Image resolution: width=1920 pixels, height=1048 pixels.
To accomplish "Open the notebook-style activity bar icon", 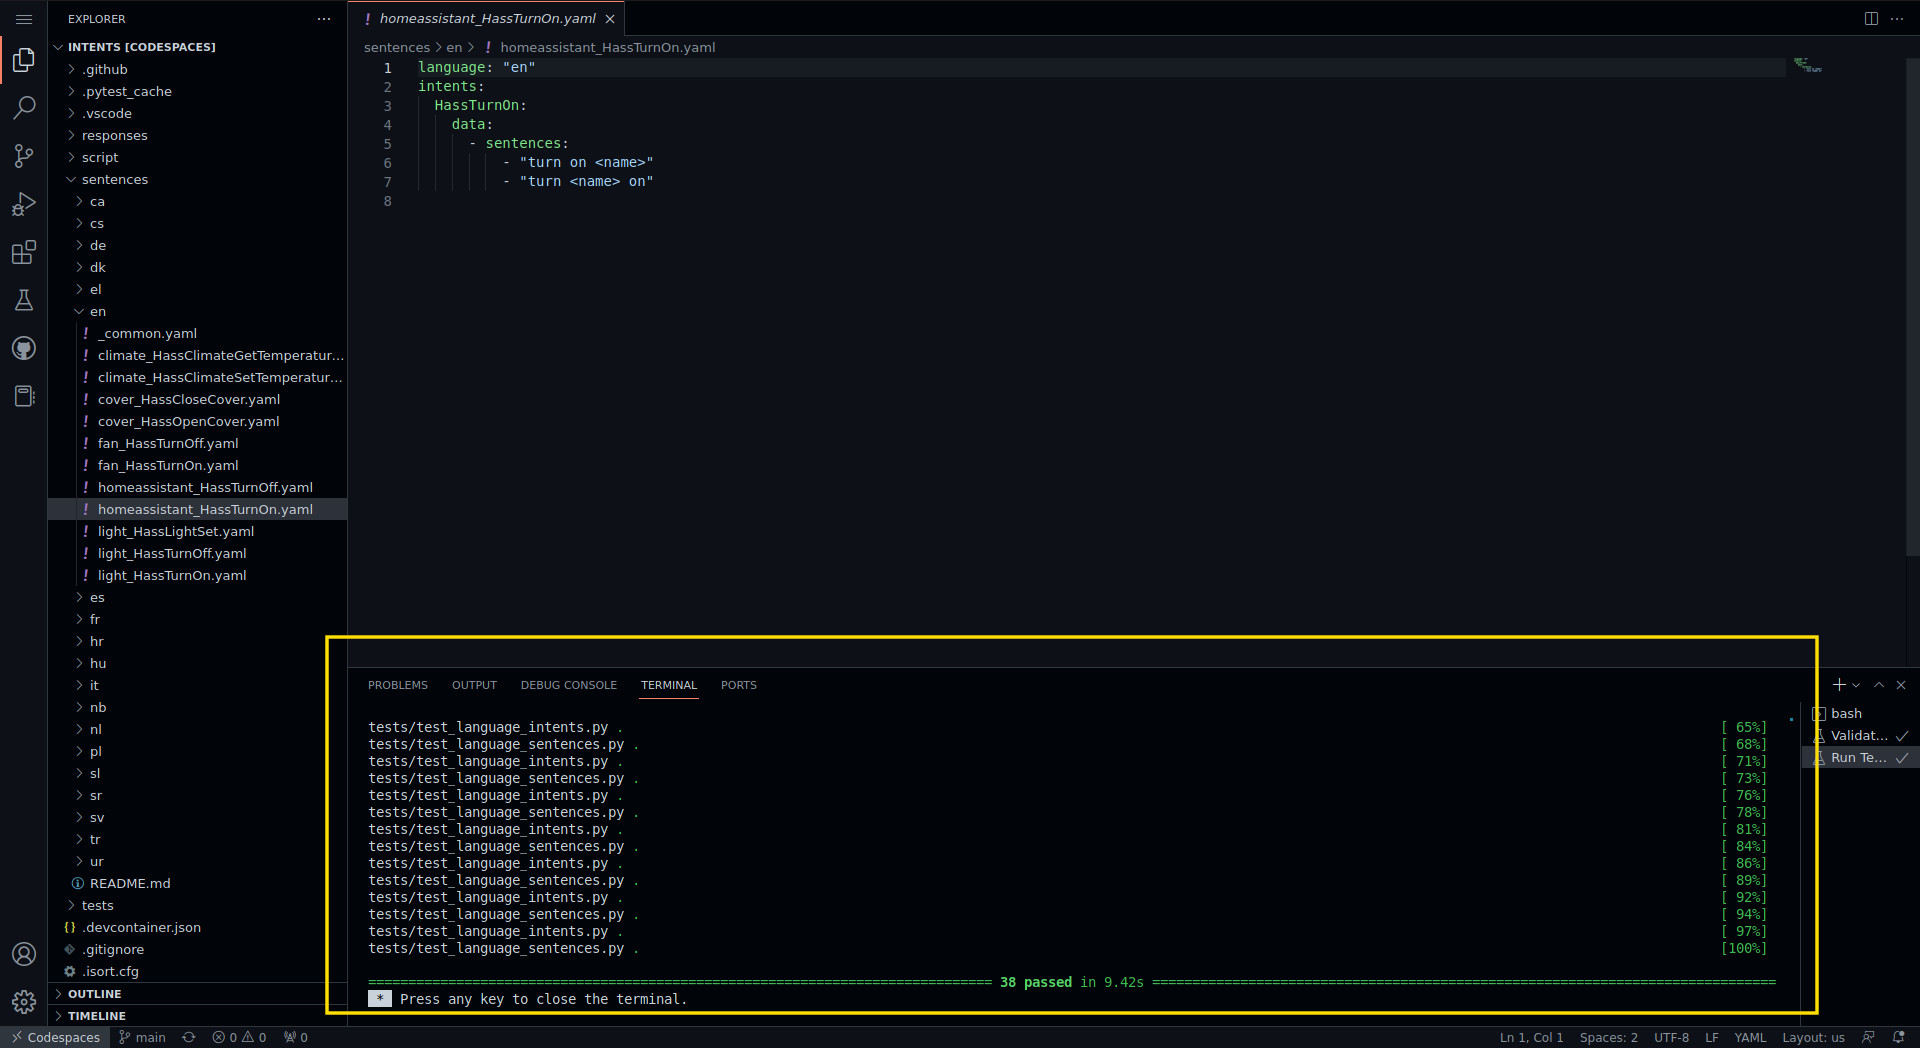I will pos(24,396).
